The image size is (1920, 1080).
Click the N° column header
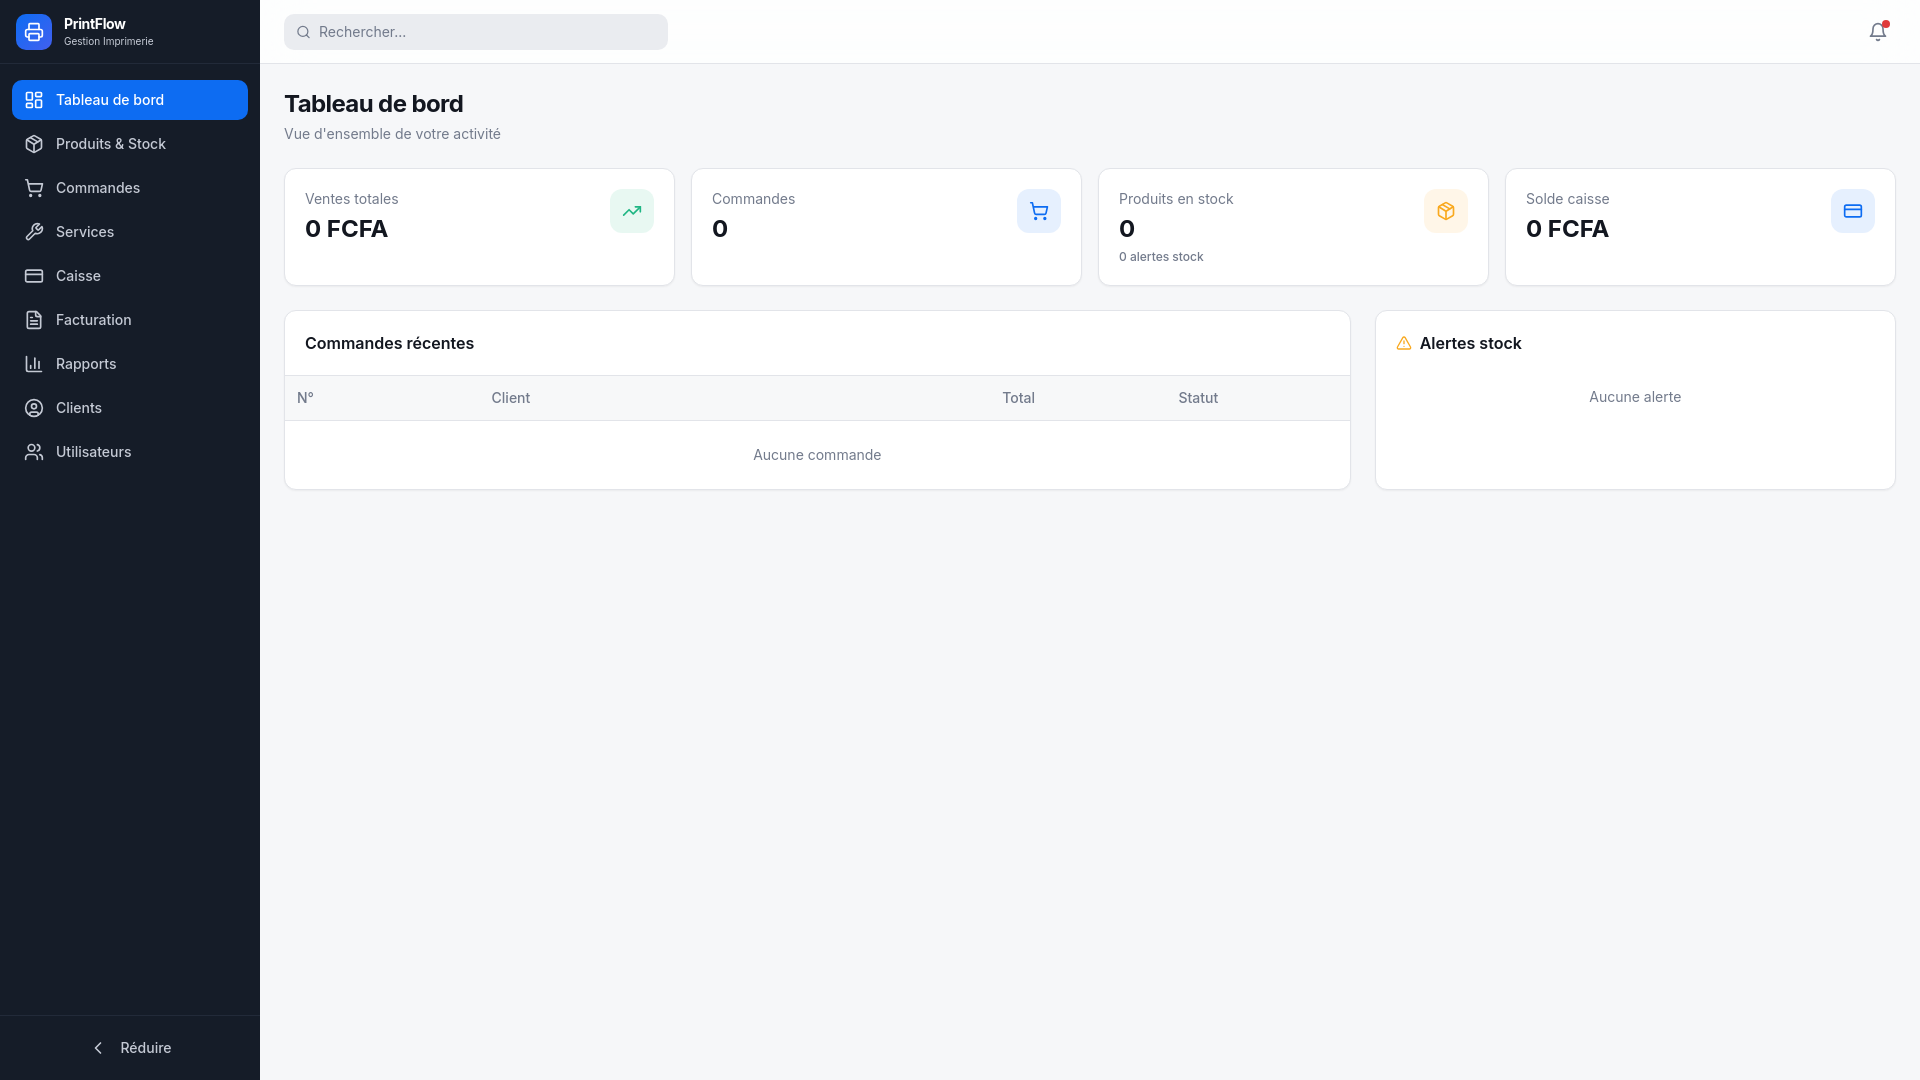tap(305, 398)
